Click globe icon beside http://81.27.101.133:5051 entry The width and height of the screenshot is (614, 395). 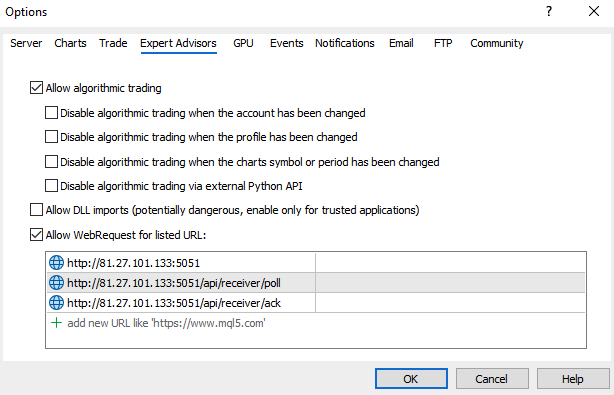tap(56, 263)
